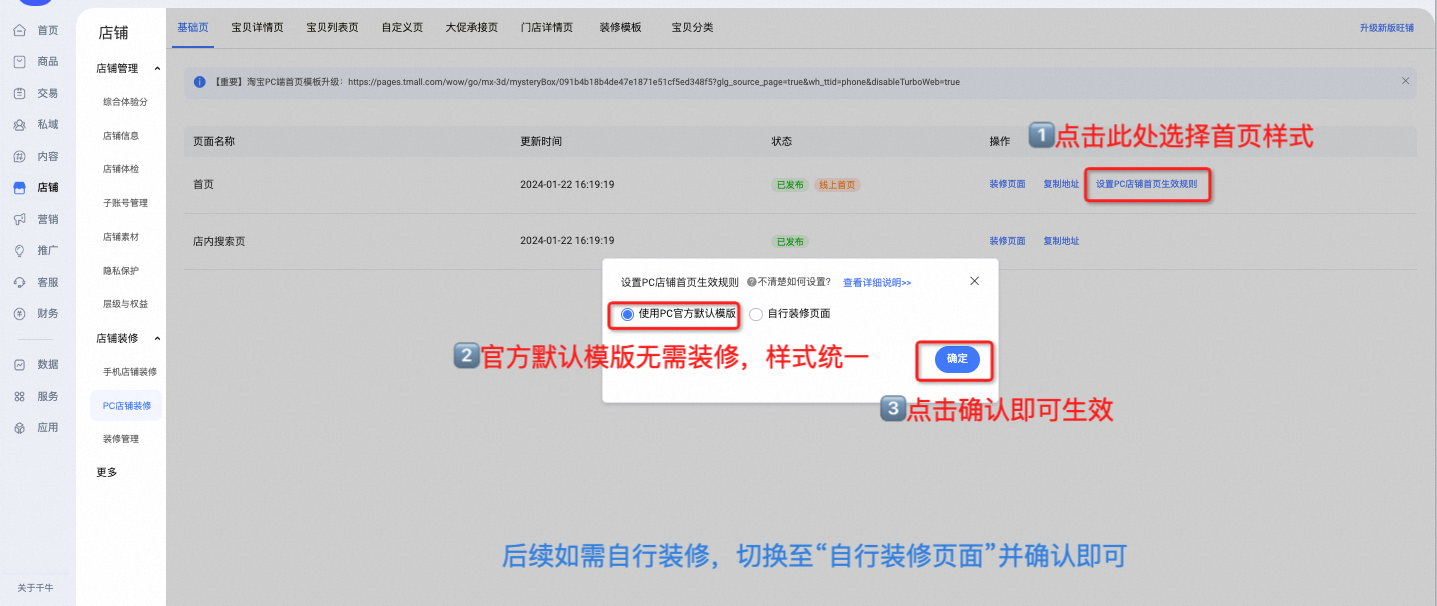Click 设置PC店铺首页生效规则 link
Screen dimensions: 1437x606
[1146, 184]
